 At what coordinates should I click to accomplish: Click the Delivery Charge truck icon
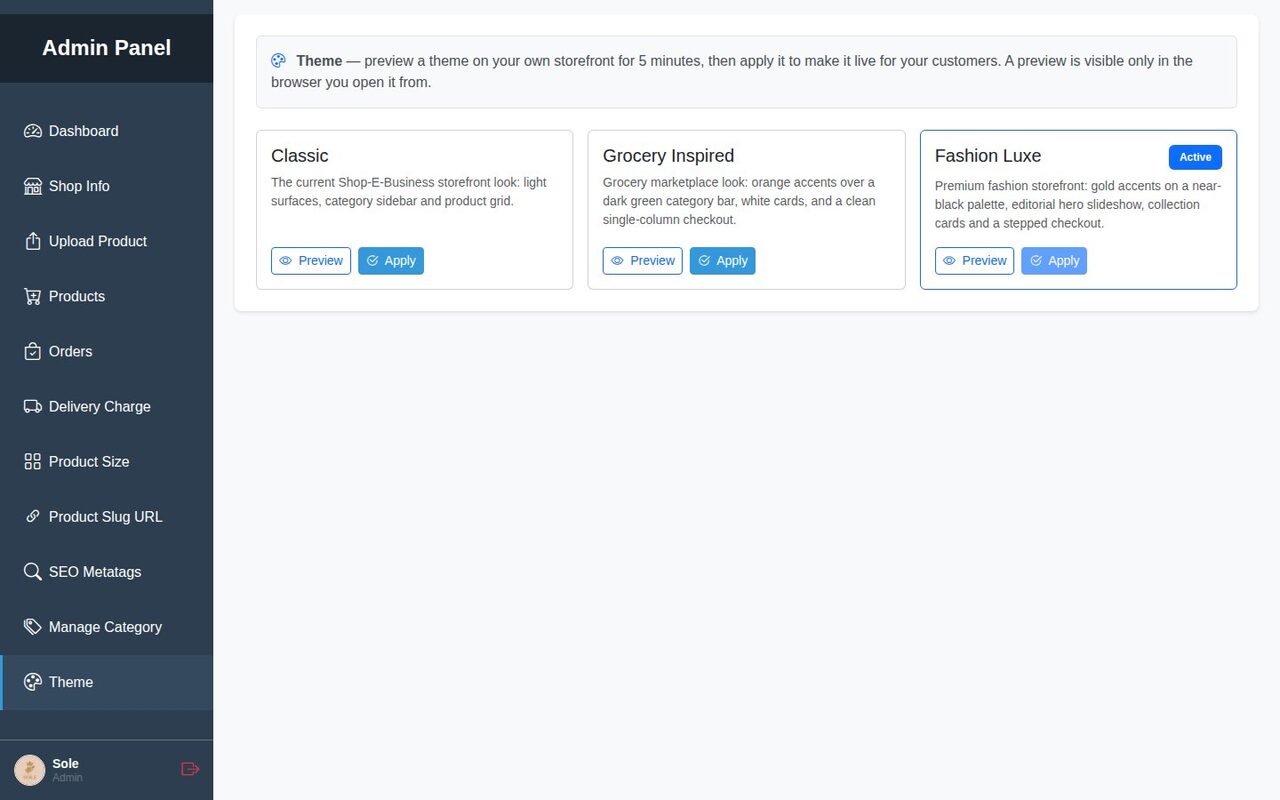point(32,406)
